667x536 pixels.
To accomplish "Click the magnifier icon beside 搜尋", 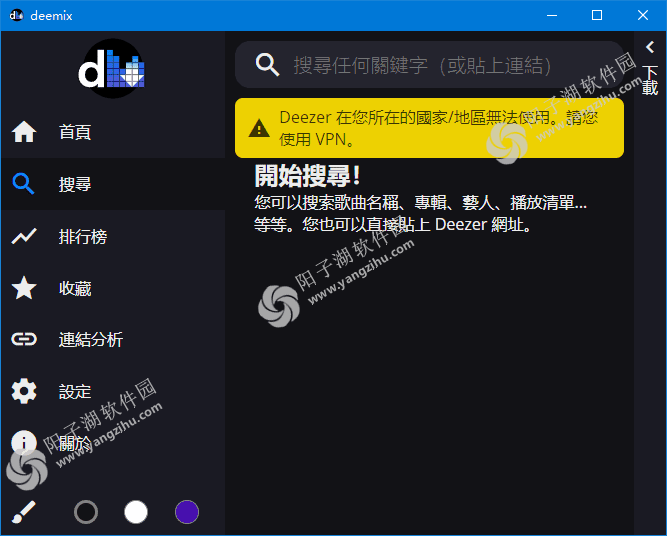I will click(23, 184).
